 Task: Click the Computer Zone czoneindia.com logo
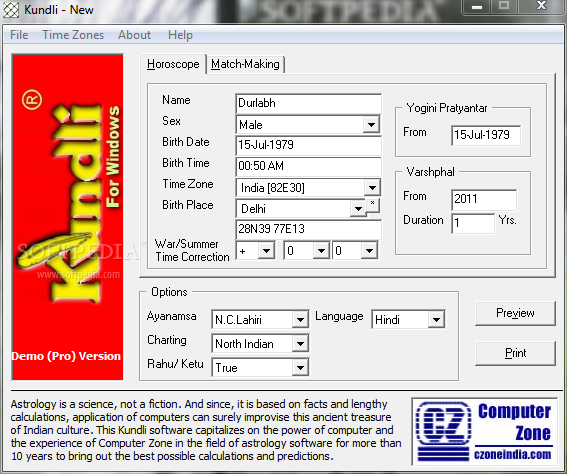(485, 432)
